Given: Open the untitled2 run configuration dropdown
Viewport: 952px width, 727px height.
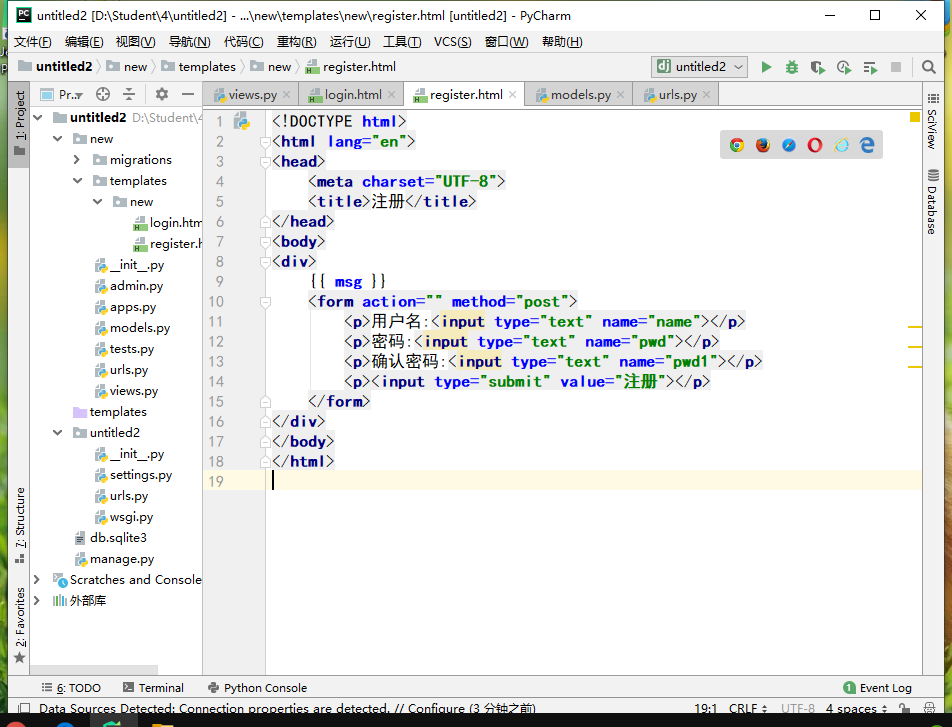Looking at the screenshot, I should coord(700,67).
